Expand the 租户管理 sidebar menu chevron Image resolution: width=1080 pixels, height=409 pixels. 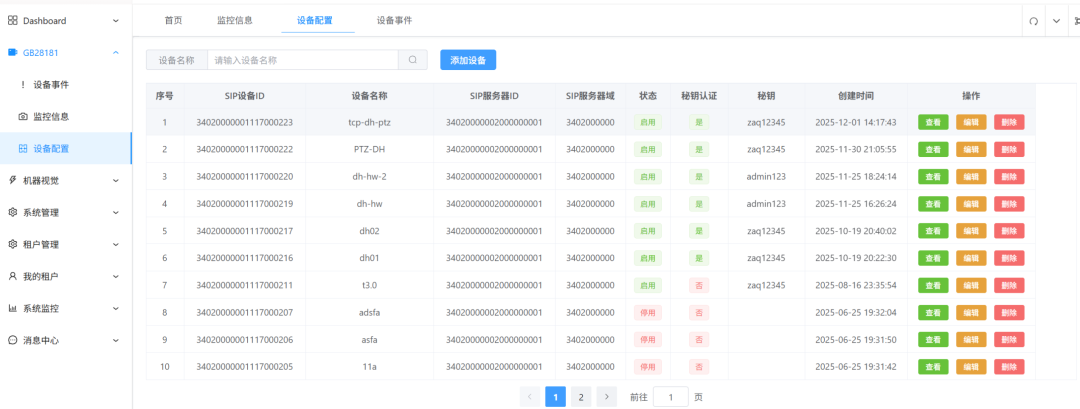click(x=116, y=245)
